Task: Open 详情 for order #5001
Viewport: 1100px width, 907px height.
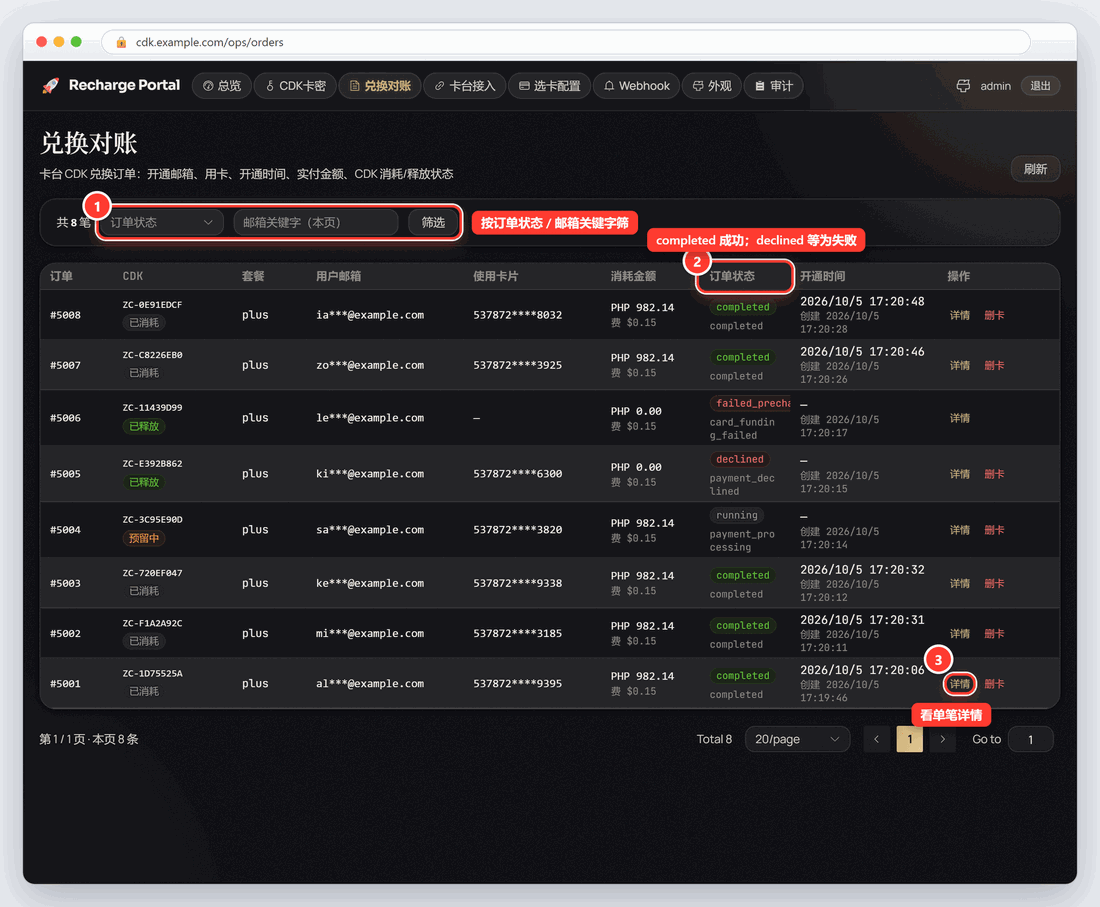Action: [x=960, y=684]
